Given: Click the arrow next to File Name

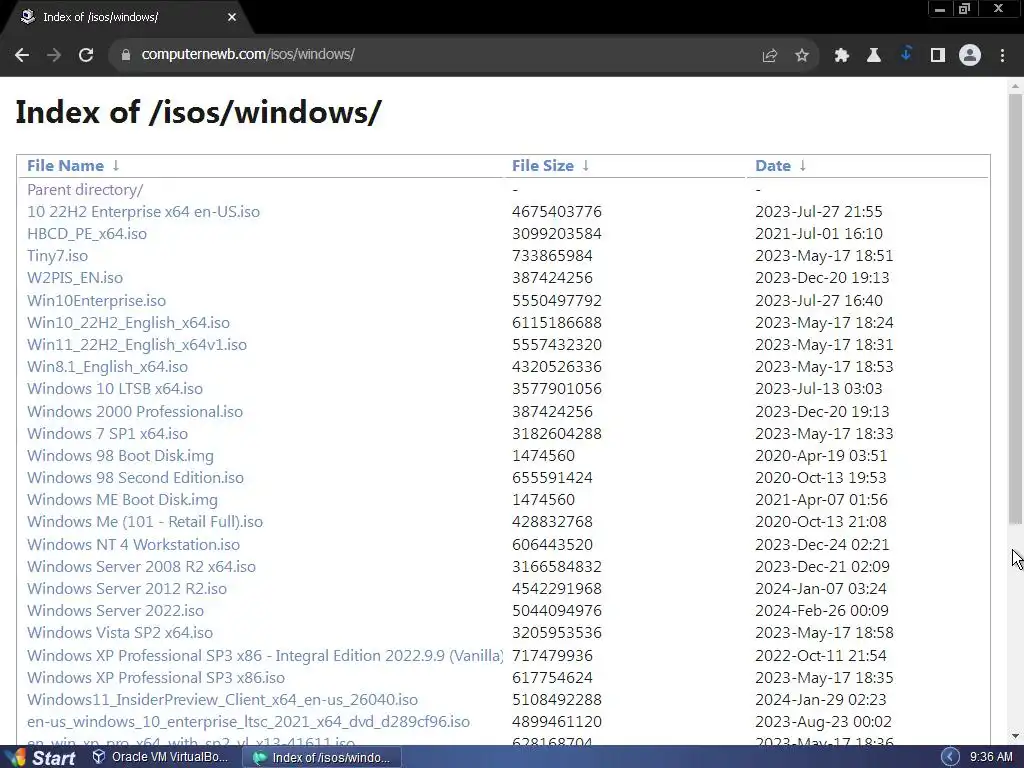Looking at the screenshot, I should [x=116, y=166].
